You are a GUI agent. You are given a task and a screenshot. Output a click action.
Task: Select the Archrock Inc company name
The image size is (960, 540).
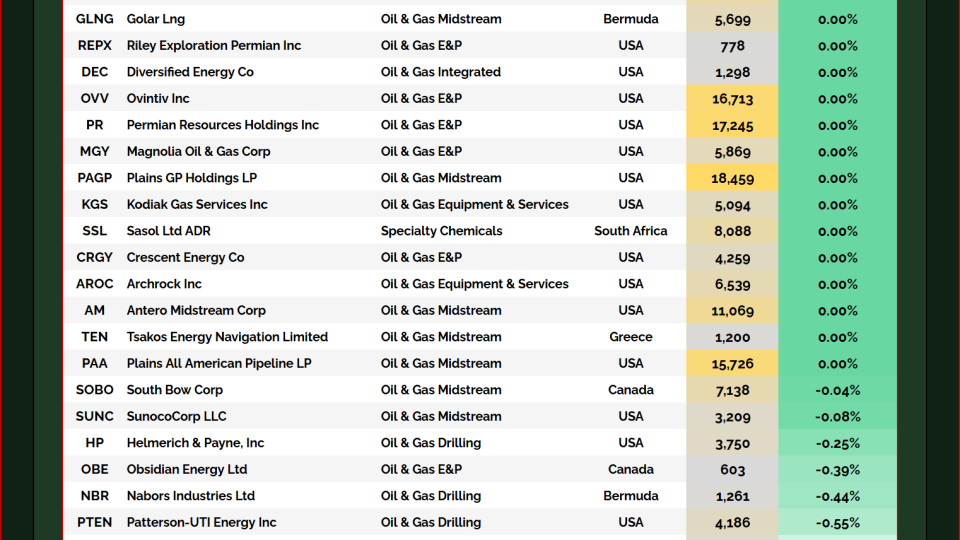164,284
